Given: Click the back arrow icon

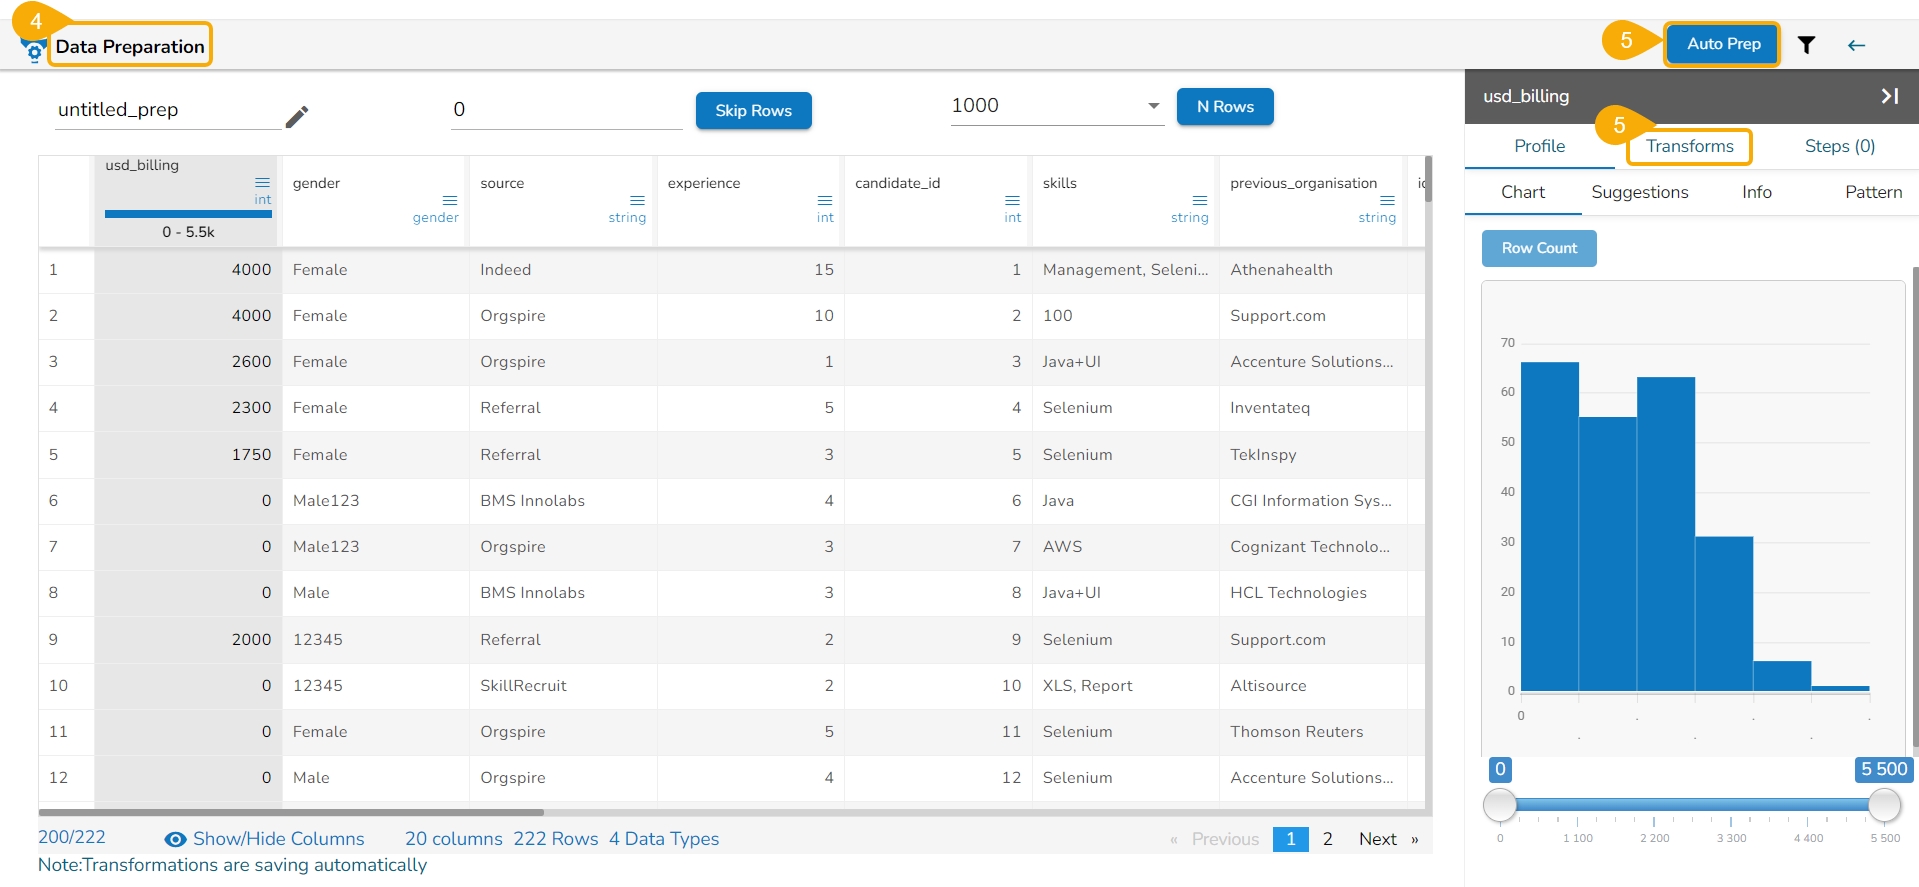Looking at the screenshot, I should tap(1856, 45).
